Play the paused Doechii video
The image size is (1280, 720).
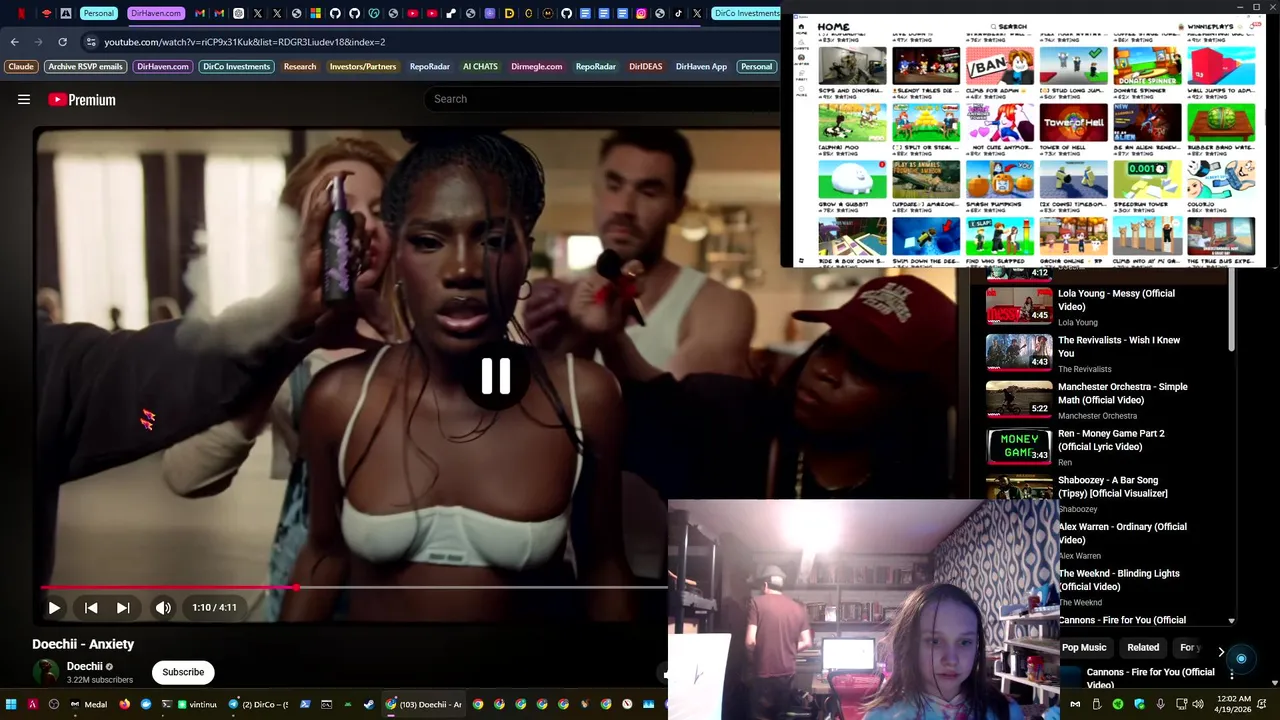[54, 607]
